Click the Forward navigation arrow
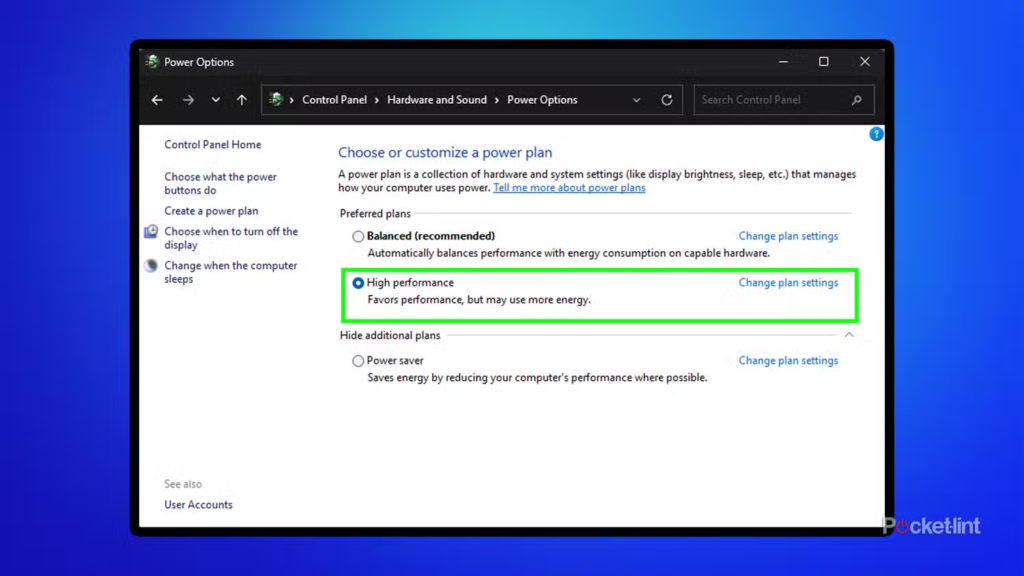Image resolution: width=1024 pixels, height=576 pixels. pos(188,100)
